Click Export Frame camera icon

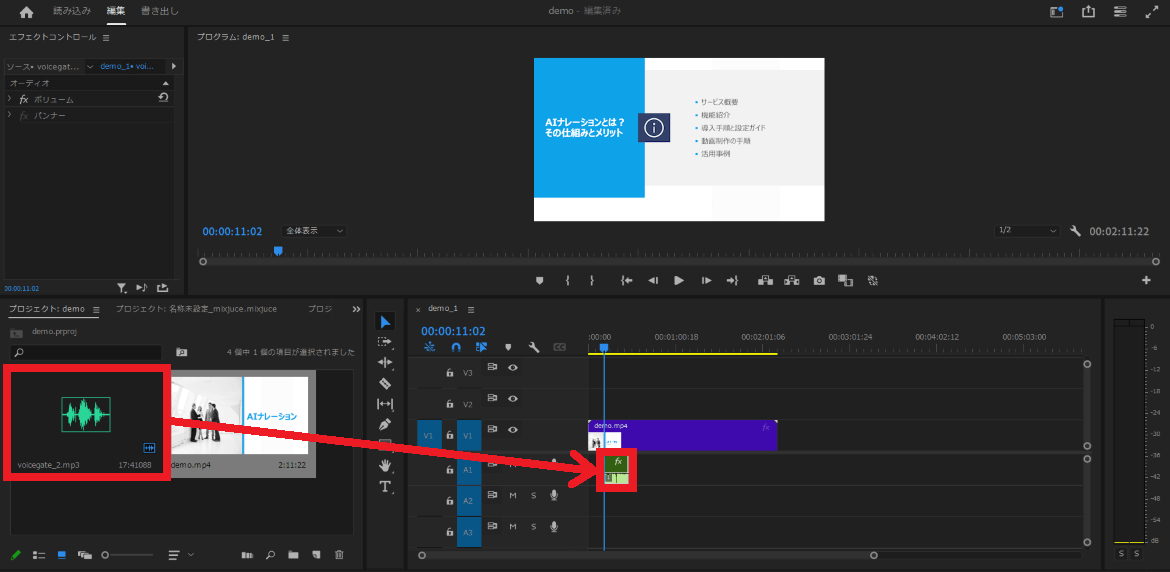pyautogui.click(x=819, y=281)
